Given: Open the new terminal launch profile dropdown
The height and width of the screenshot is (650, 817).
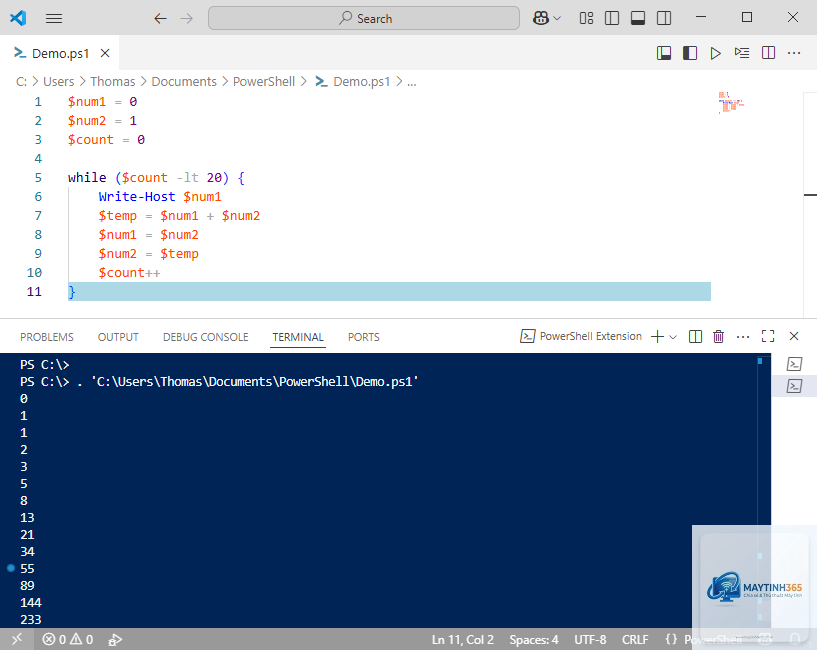Looking at the screenshot, I should point(673,337).
